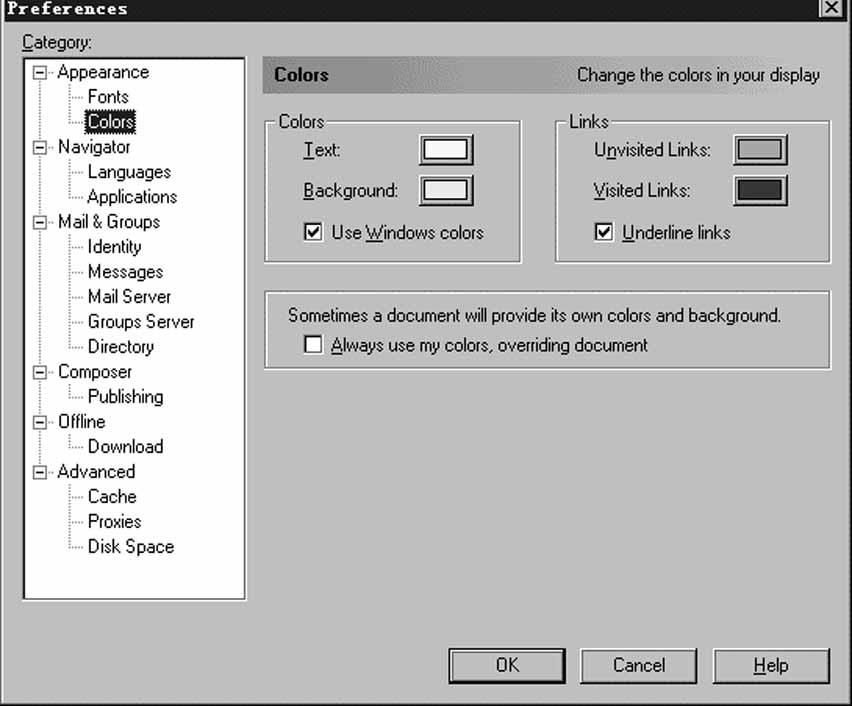Select the Composer tree item
The height and width of the screenshot is (706, 852).
point(95,372)
